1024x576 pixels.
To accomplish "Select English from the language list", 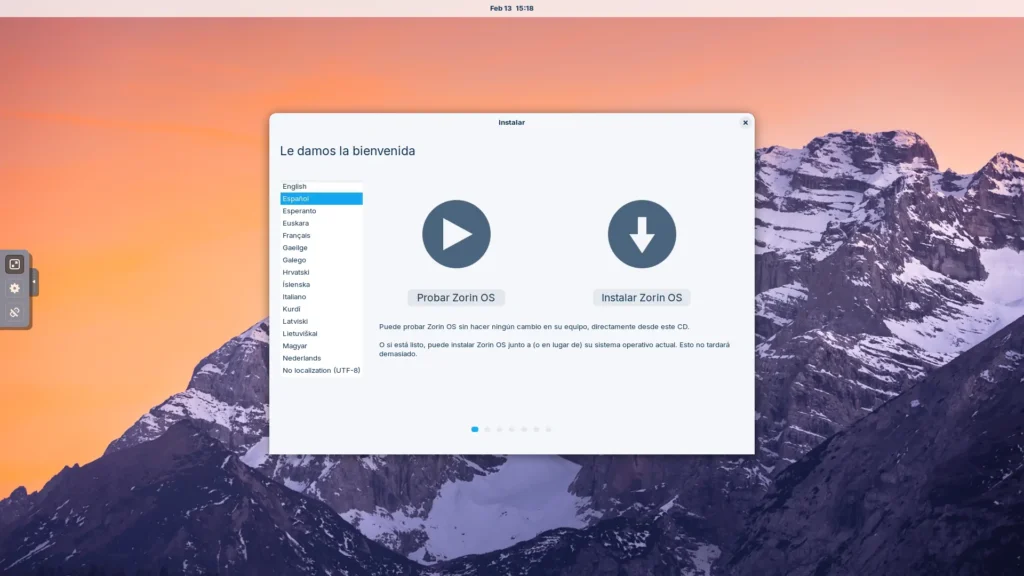I will tap(295, 186).
